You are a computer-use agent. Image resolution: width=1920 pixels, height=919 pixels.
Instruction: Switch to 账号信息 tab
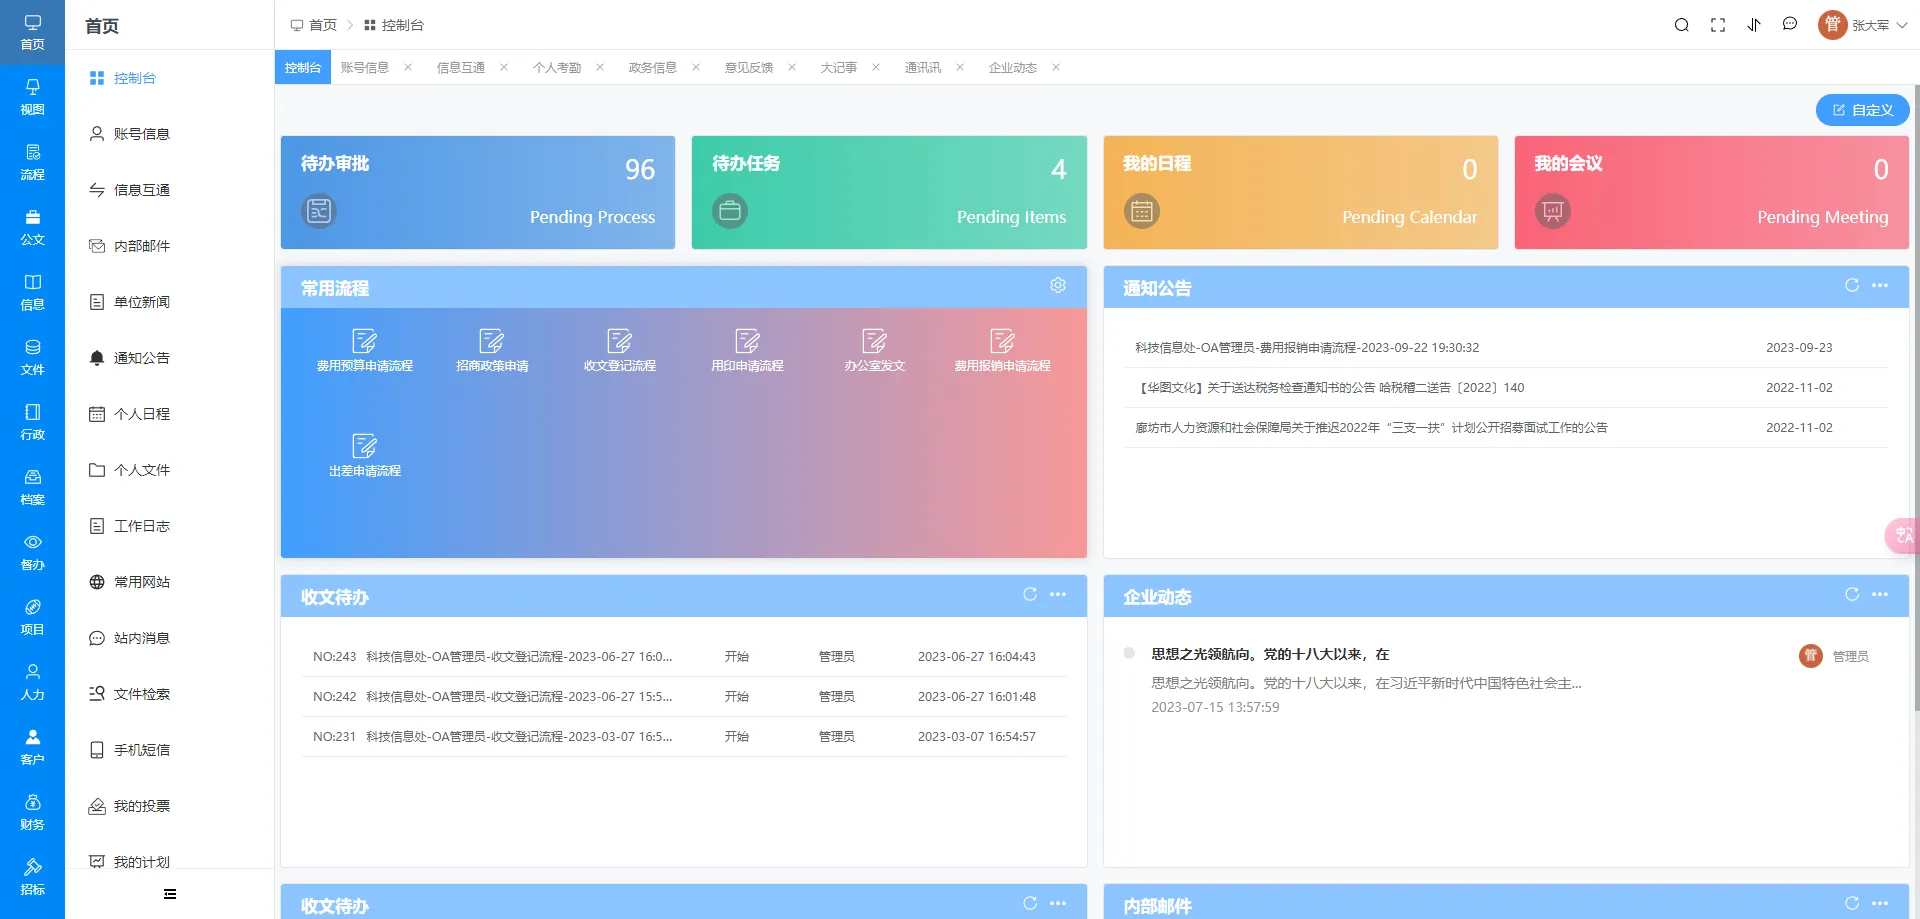[x=365, y=68]
